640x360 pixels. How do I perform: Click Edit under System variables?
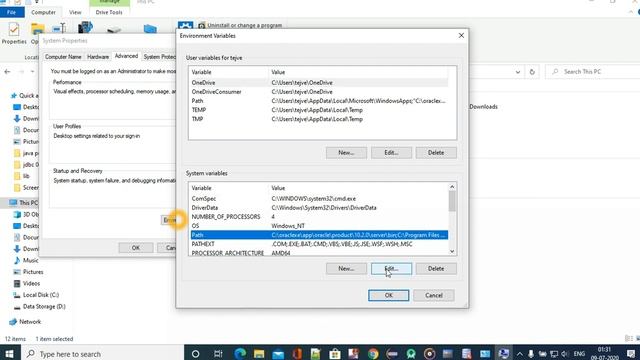coord(391,269)
